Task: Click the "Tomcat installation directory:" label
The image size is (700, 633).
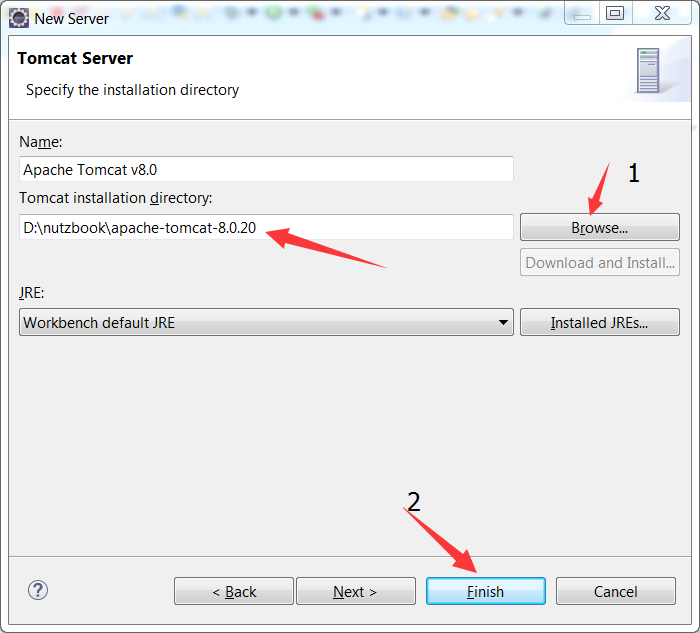Action: 116,198
